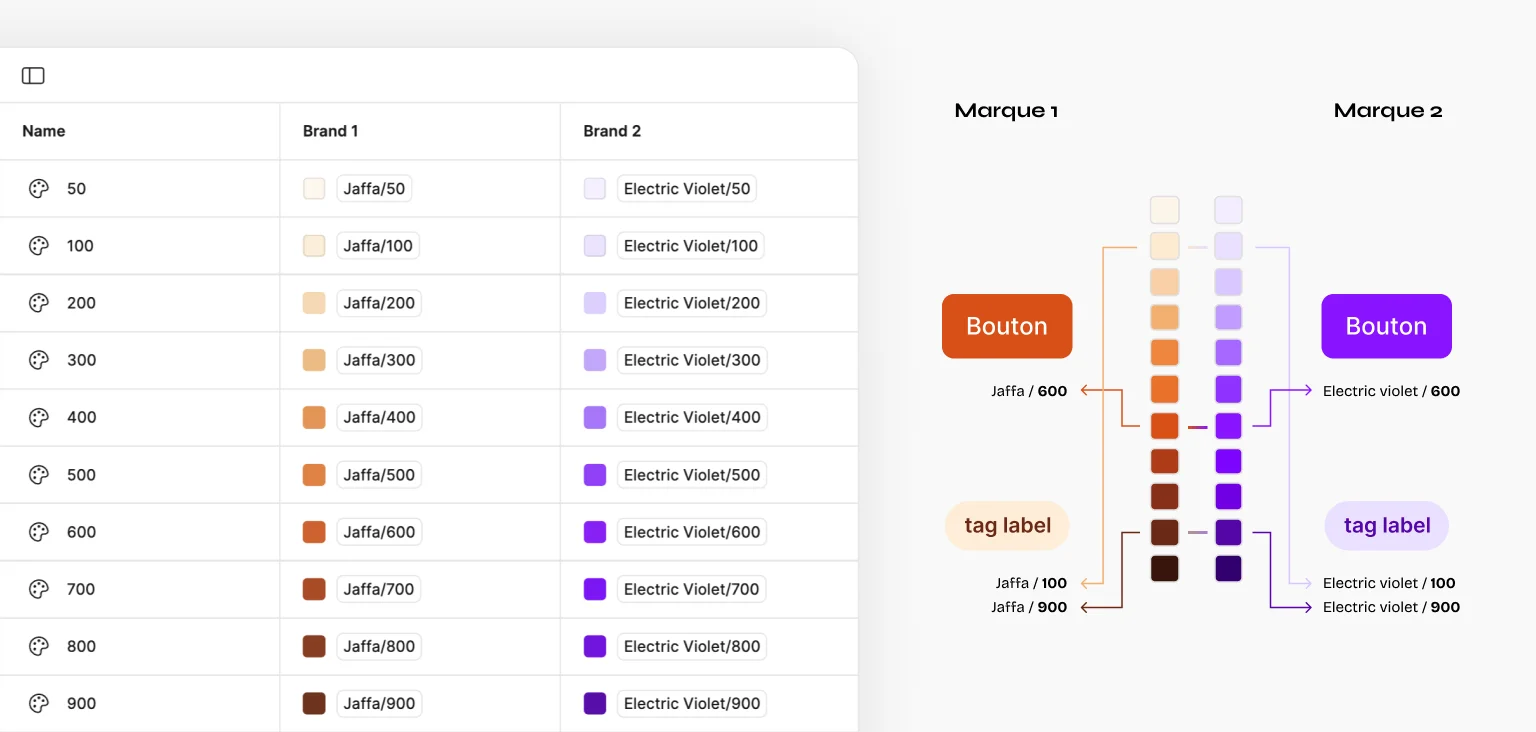Screen dimensions: 1536x732
Task: Select the Brand 2 column header
Action: [x=612, y=131]
